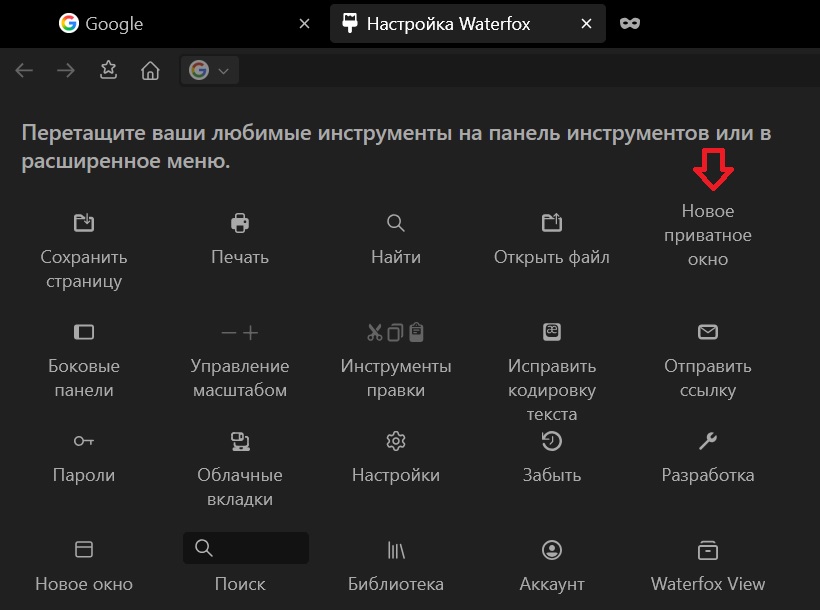Select the Settings (Настройки) gear icon
820x610 pixels.
point(396,441)
